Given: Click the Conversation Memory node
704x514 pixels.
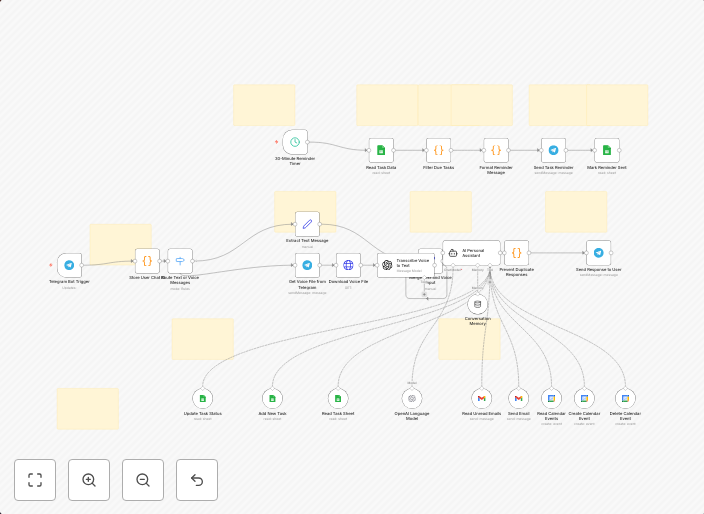Looking at the screenshot, I should (x=478, y=304).
